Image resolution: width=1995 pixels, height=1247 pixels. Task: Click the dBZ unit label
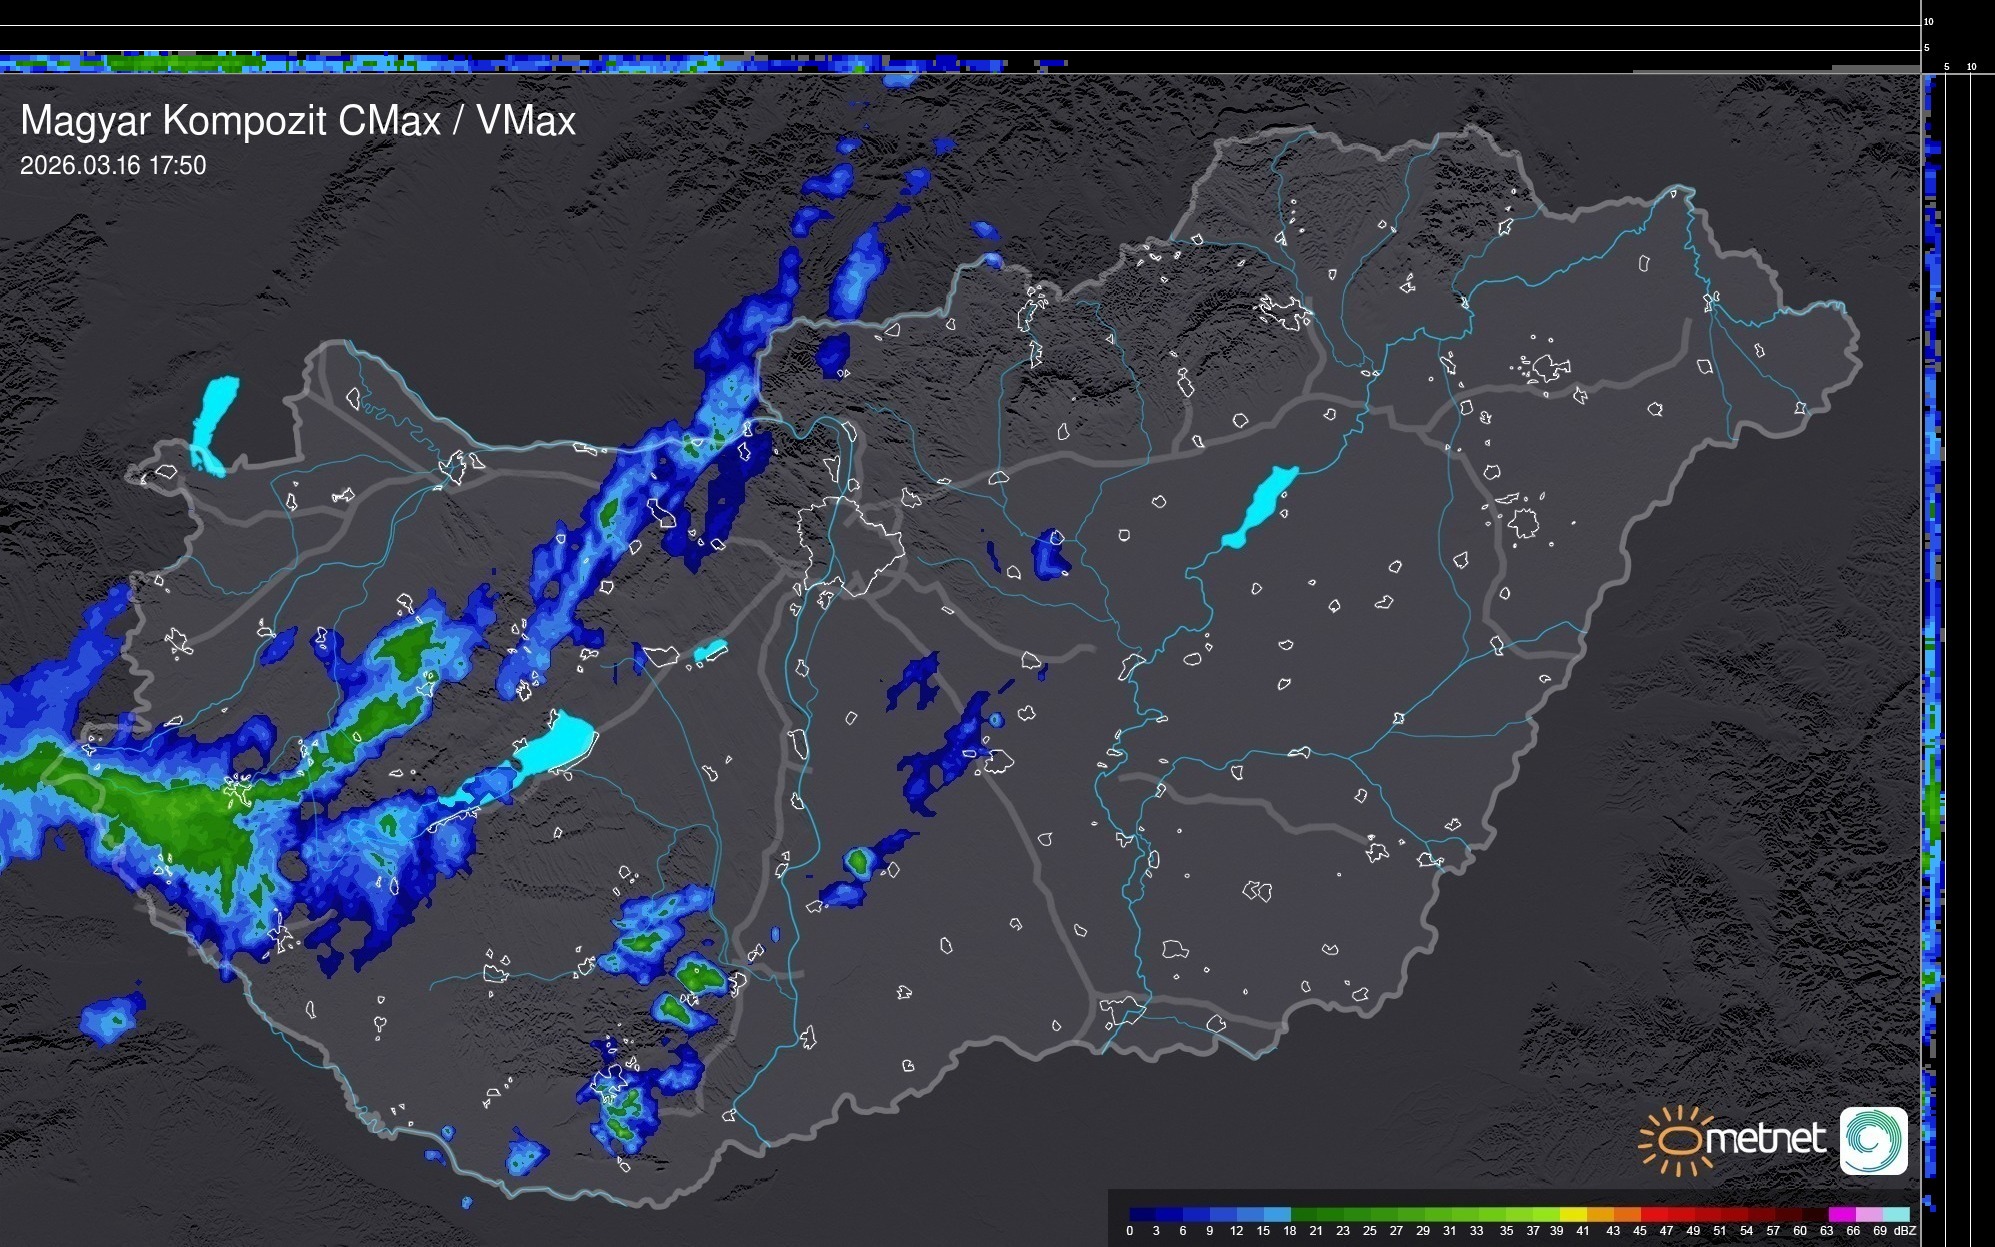click(1905, 1231)
